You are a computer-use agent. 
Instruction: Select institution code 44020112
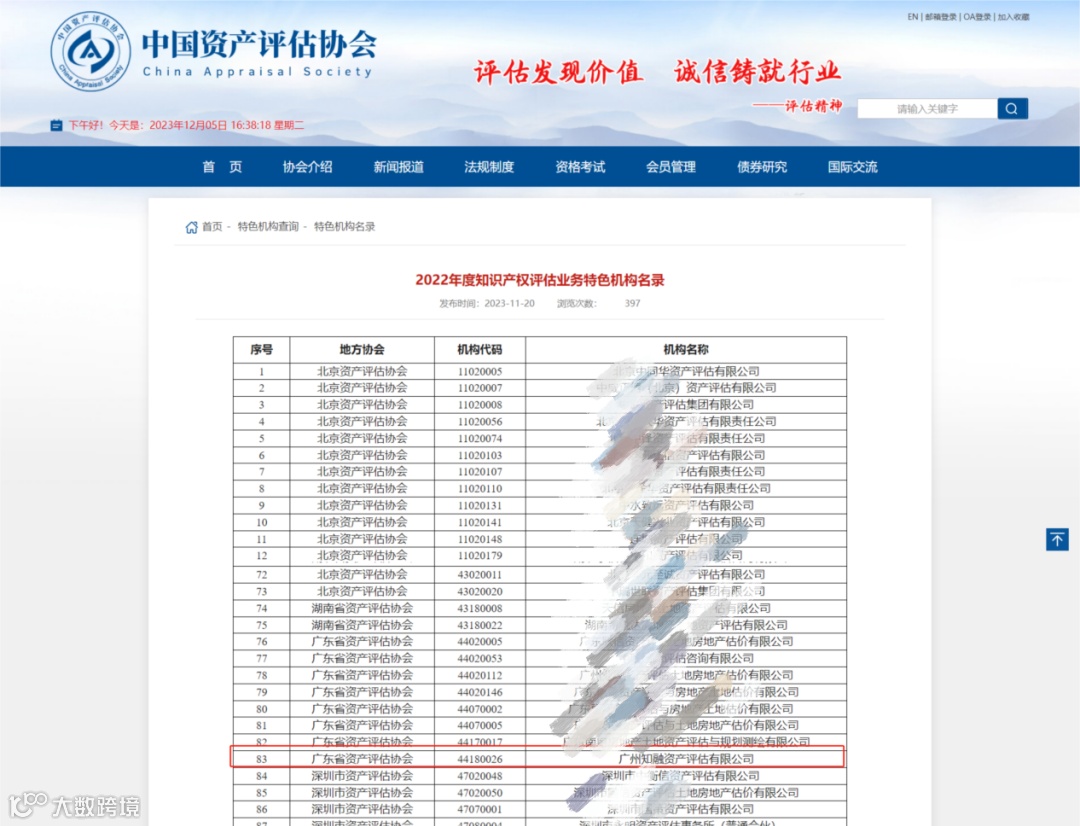pos(479,676)
